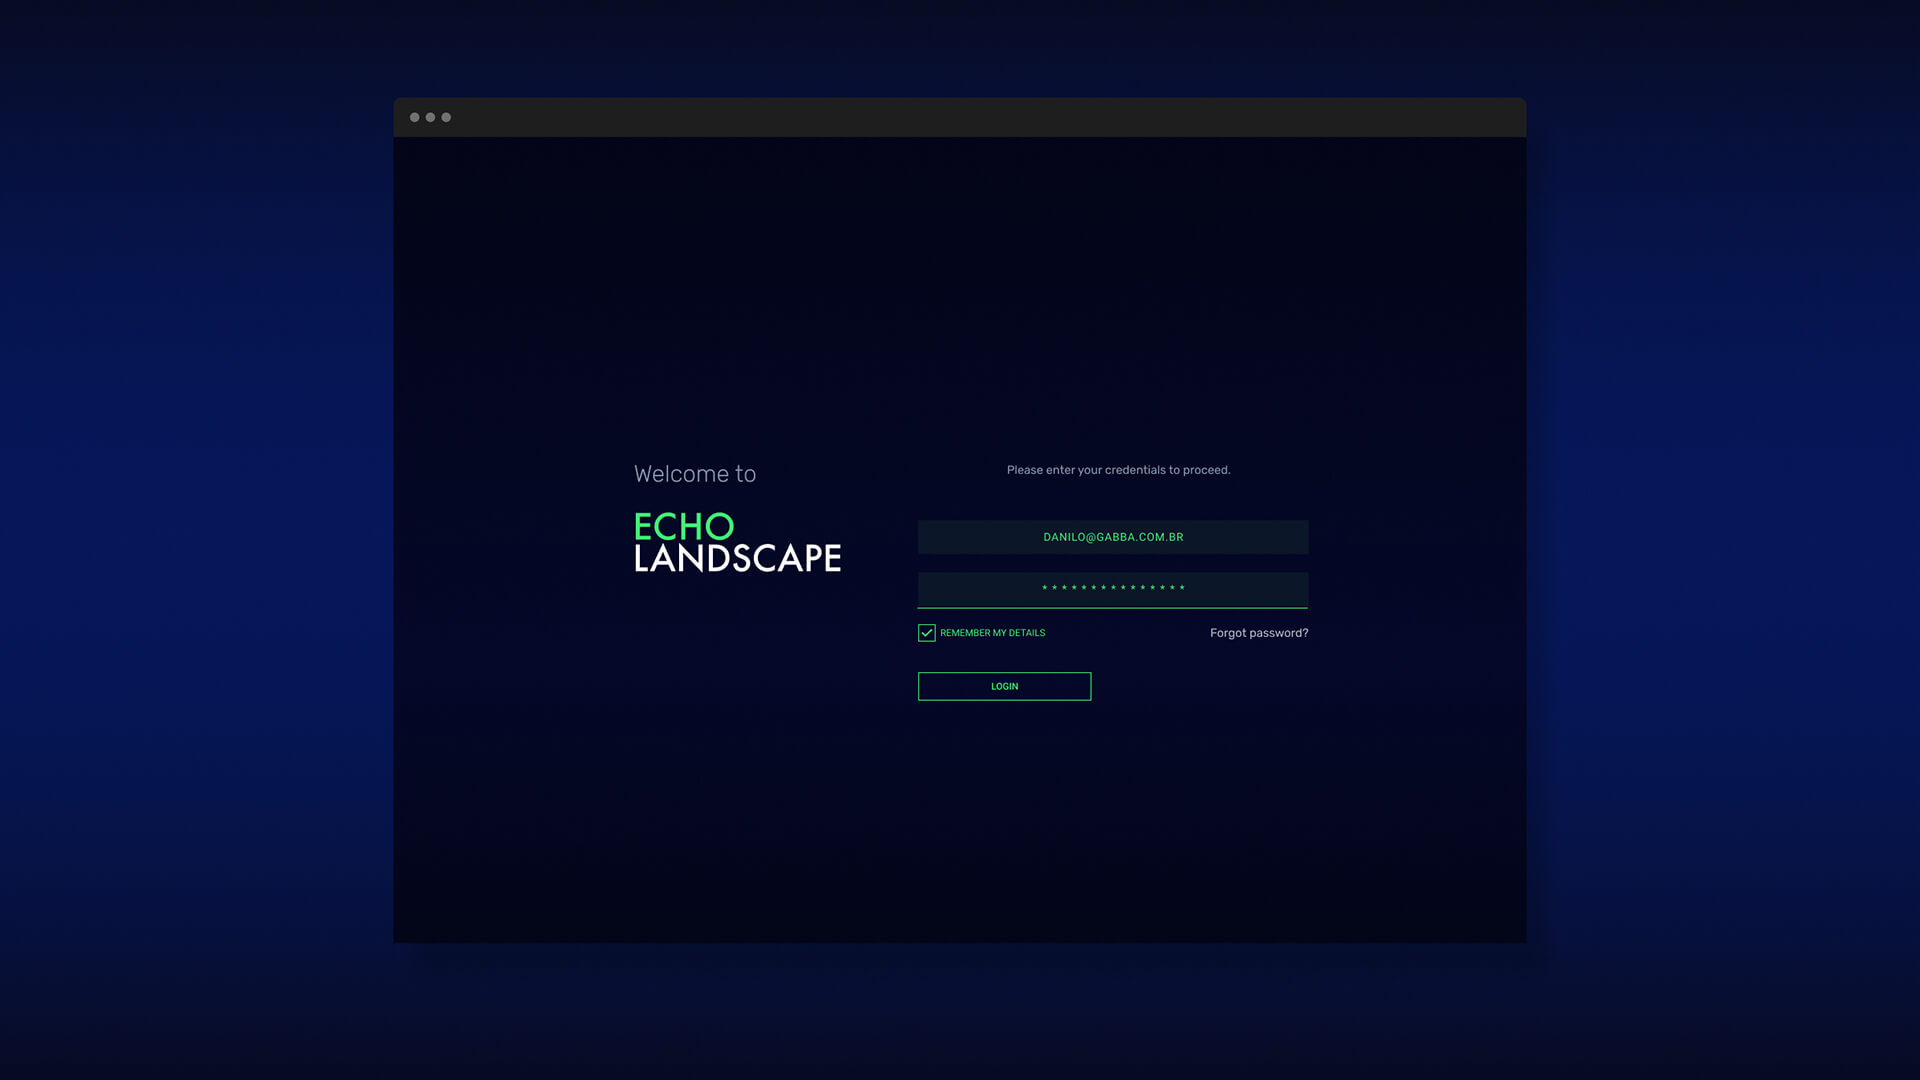Click the green ECHO logo word
1920x1080 pixels.
coord(684,527)
